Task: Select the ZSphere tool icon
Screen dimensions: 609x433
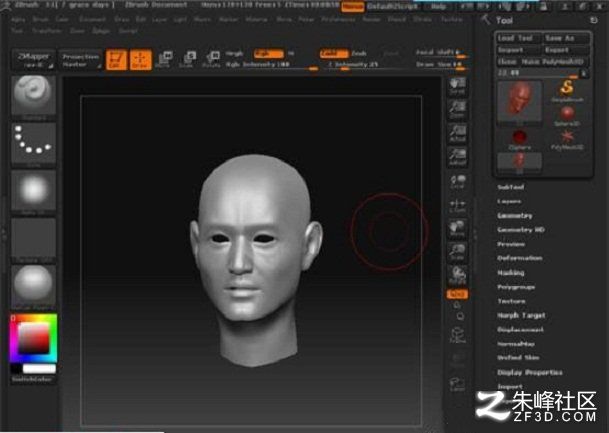Action: tap(519, 139)
